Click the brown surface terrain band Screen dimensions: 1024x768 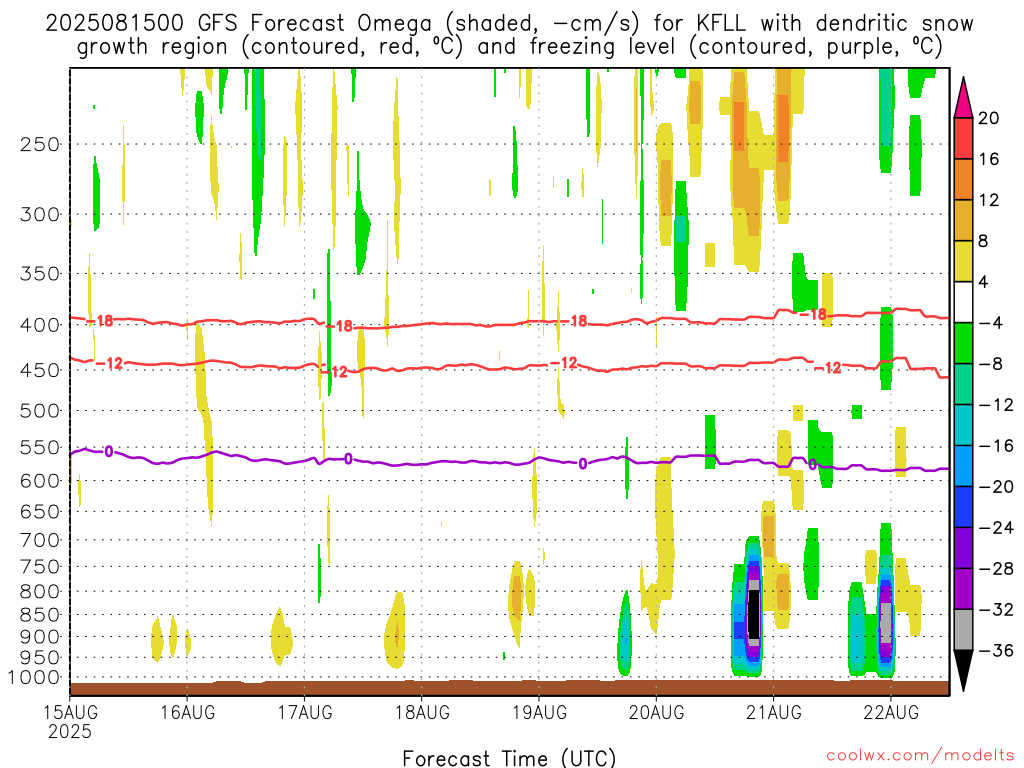(509, 688)
